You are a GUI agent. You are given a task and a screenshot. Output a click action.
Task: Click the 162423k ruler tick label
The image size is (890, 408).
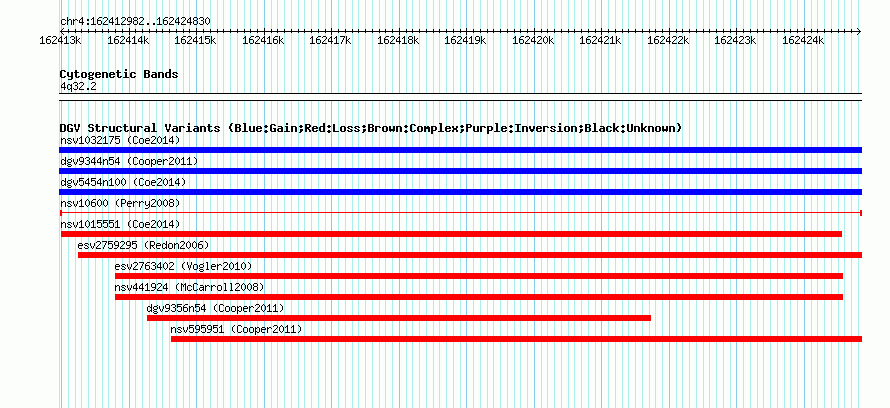point(736,40)
